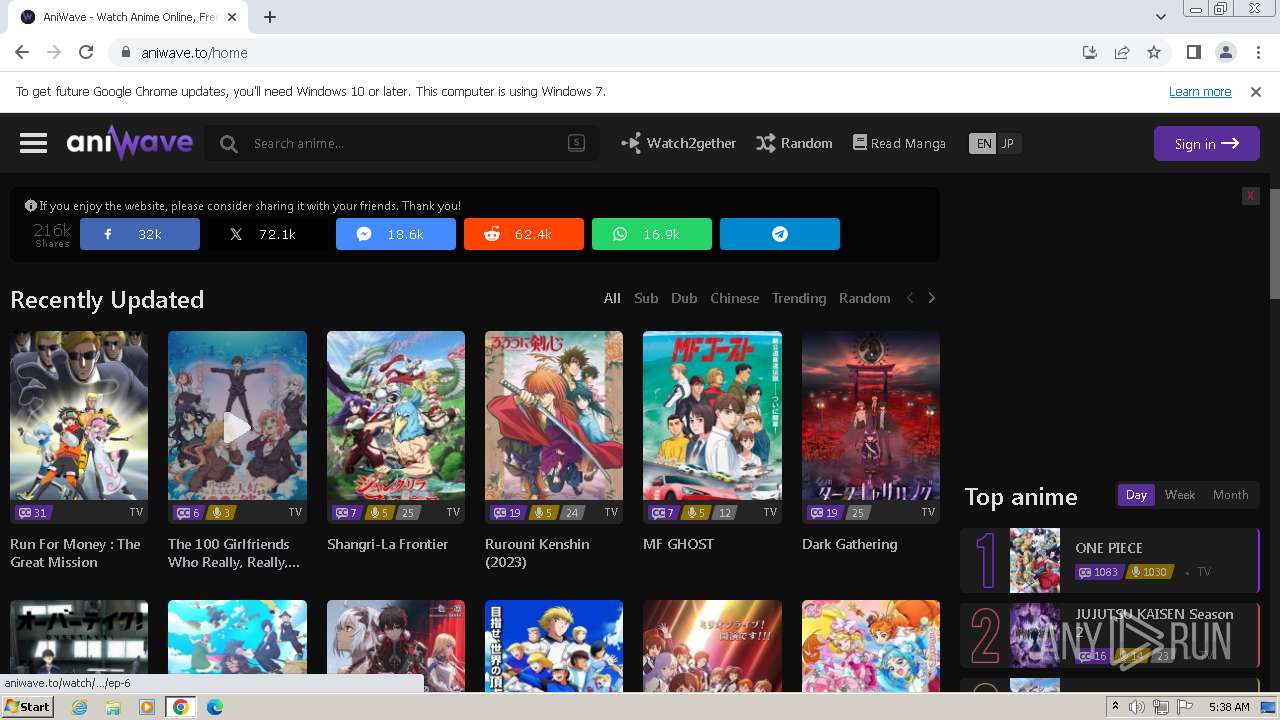
Task: Share on Facebook (32k)
Action: click(x=140, y=234)
